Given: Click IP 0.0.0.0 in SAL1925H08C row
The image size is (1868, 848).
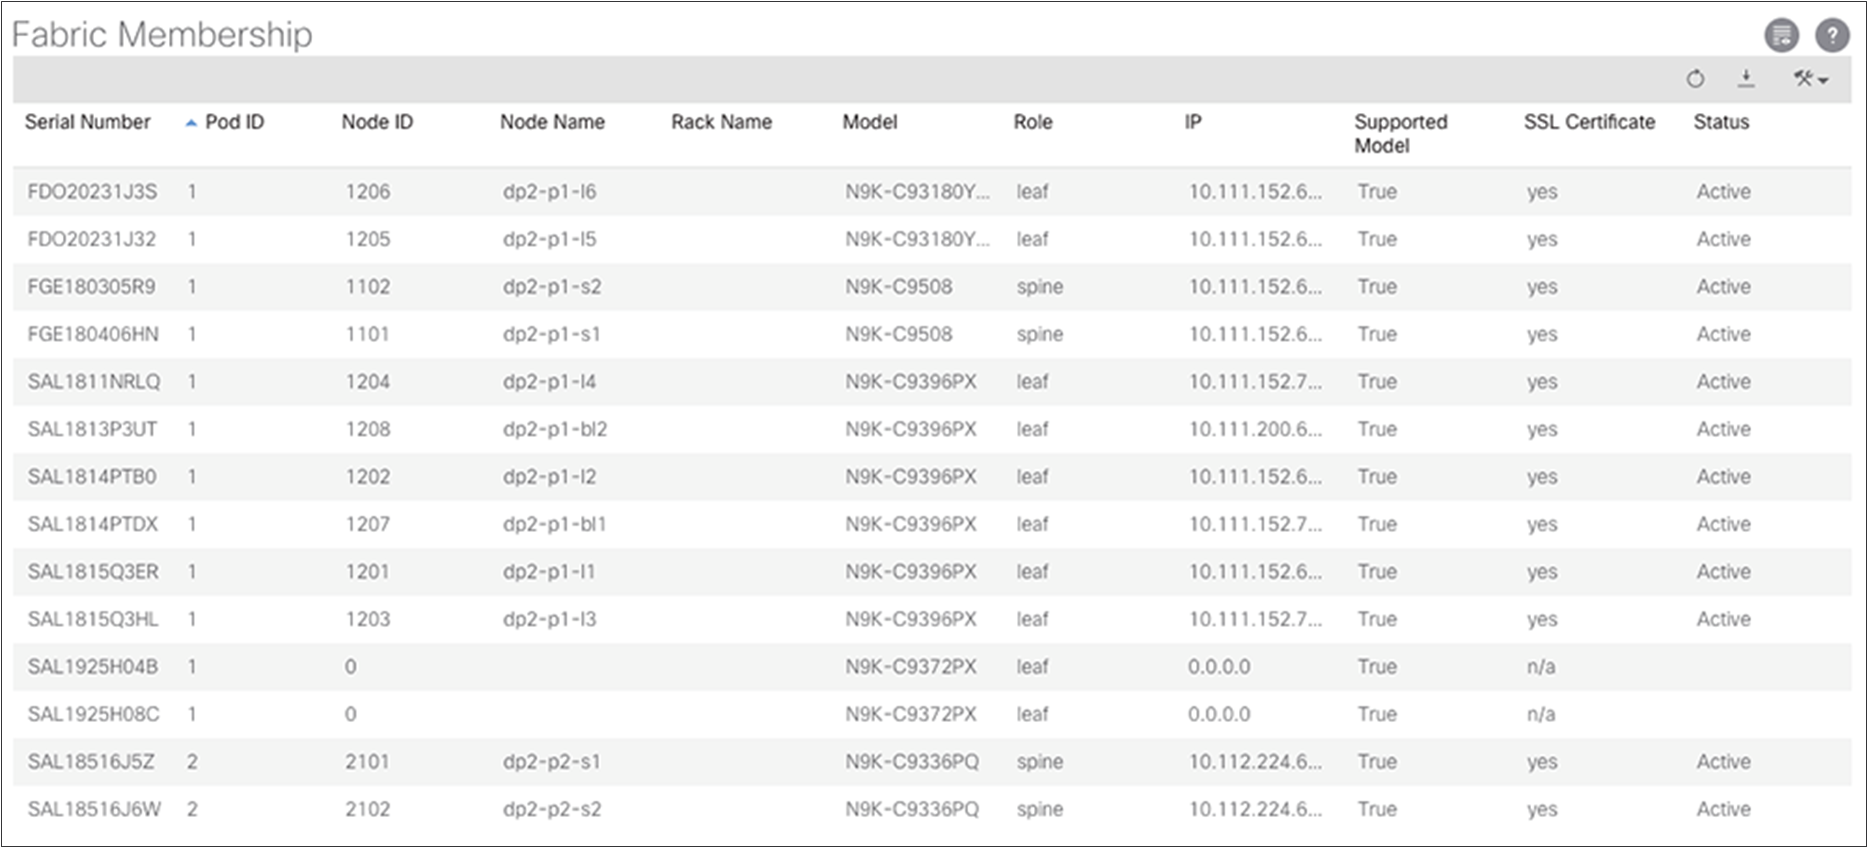Looking at the screenshot, I should (1219, 715).
